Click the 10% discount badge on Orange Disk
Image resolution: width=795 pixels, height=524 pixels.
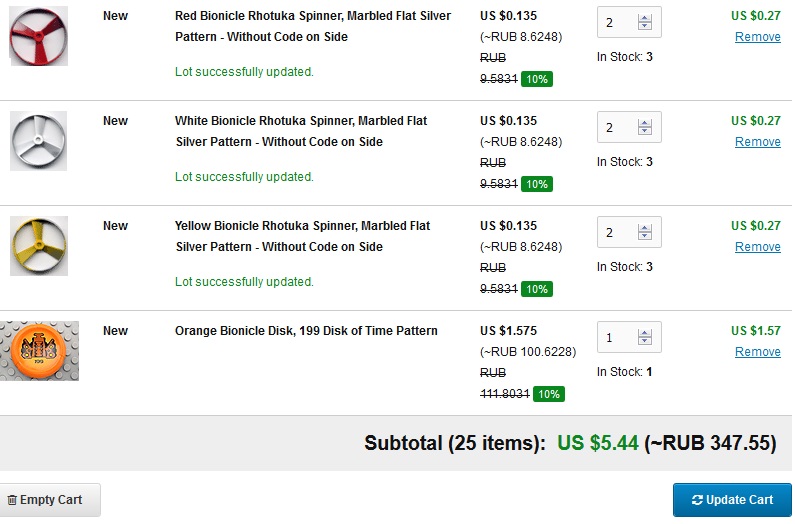click(549, 394)
